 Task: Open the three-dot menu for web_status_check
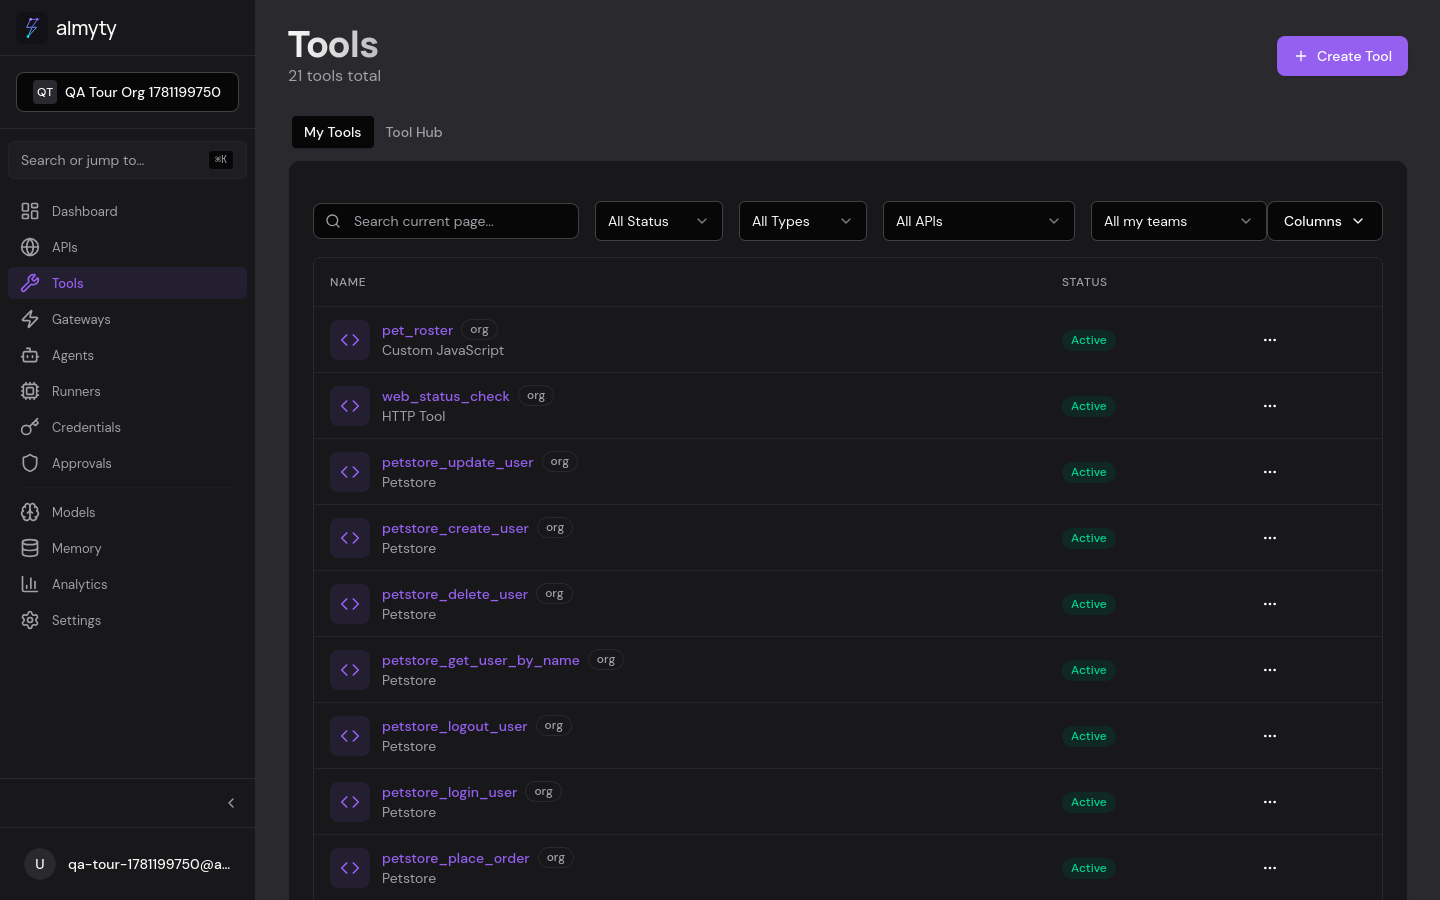(1270, 406)
